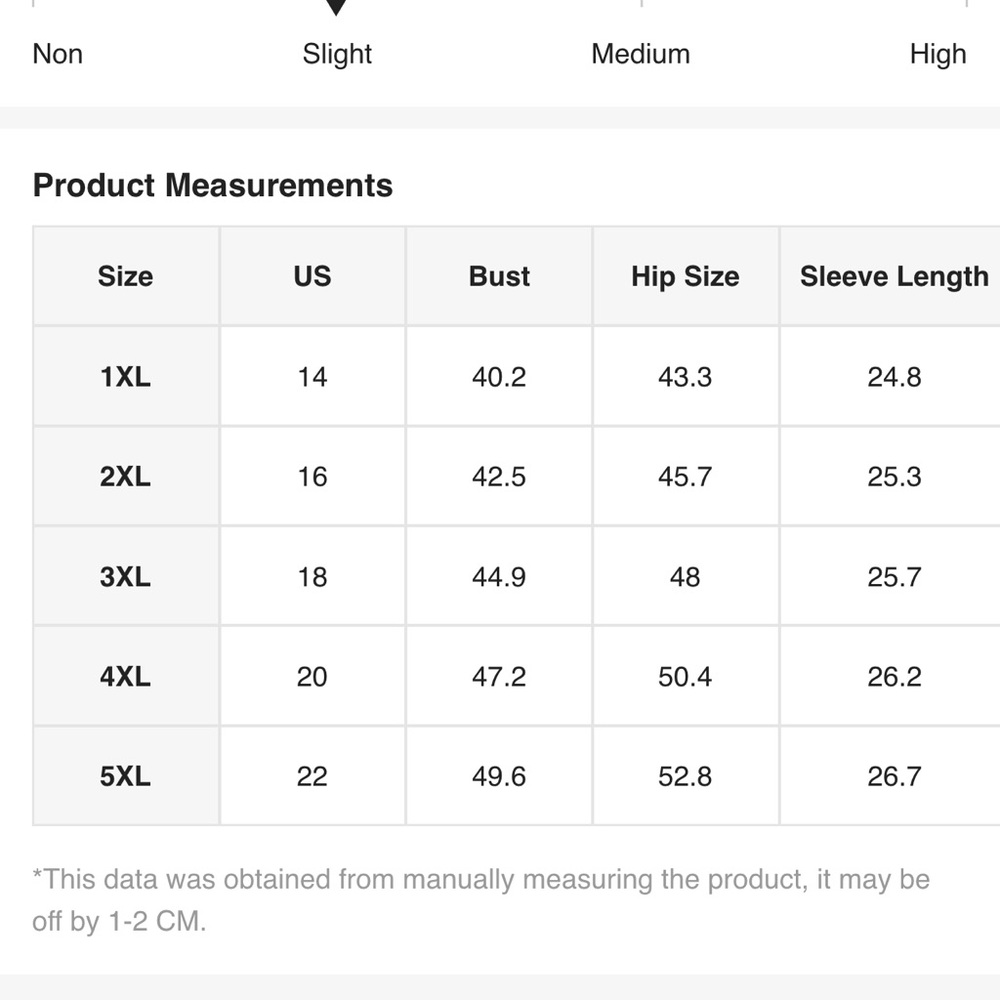Click the 40.2 bust measurement cell
The image size is (1000, 1000).
[499, 377]
